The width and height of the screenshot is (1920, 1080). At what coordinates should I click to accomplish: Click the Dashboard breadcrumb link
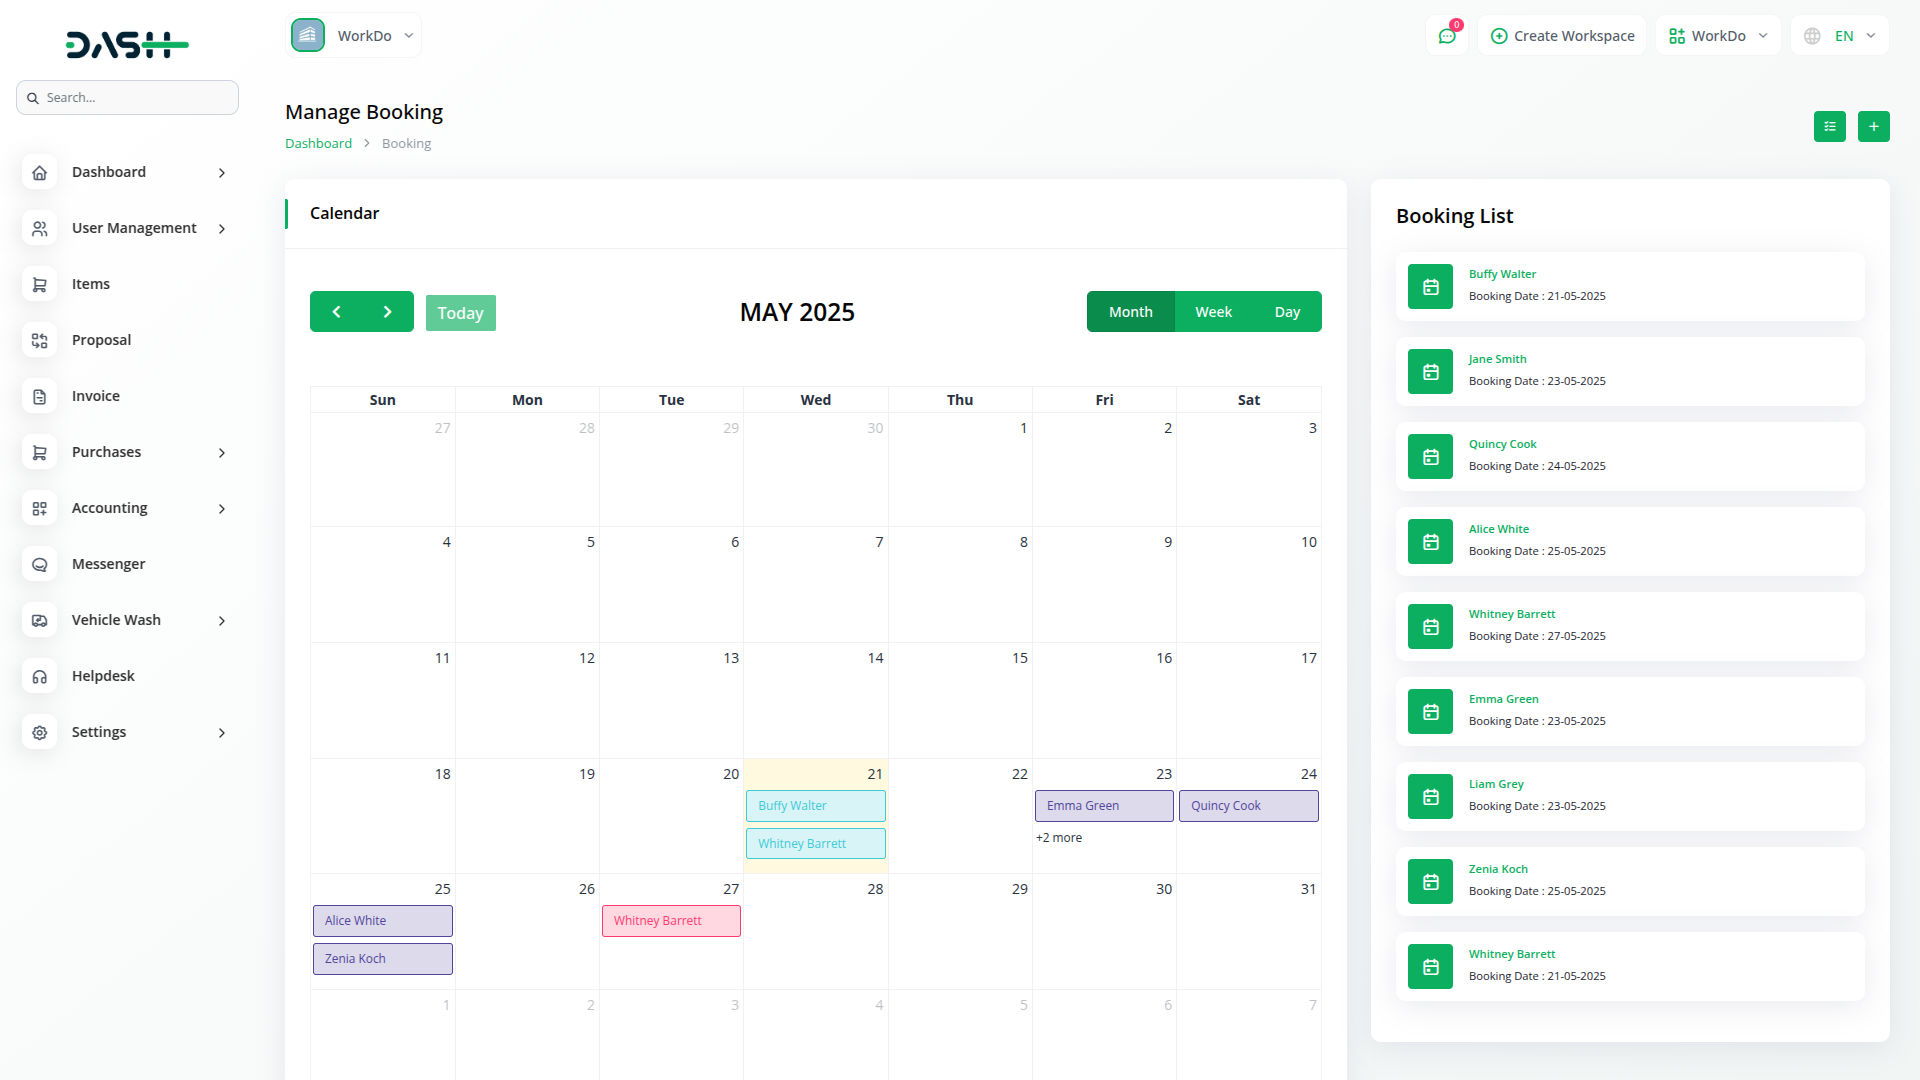coord(318,143)
